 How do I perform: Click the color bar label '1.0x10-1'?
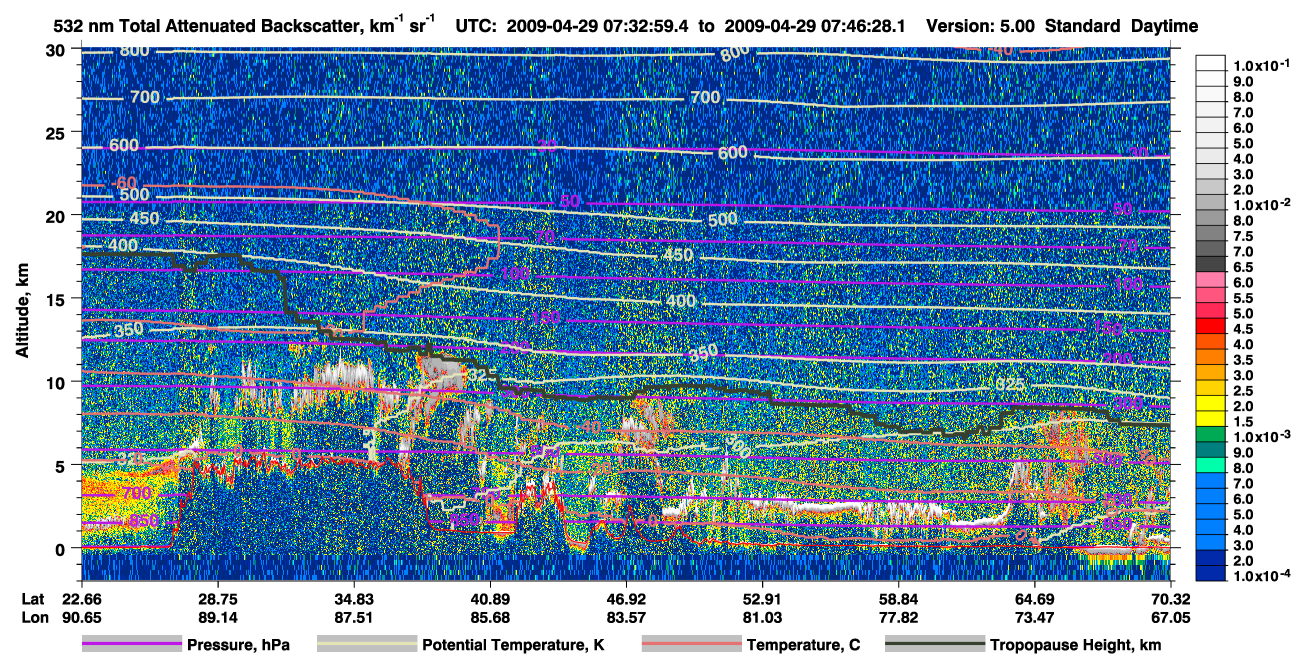pos(1263,65)
